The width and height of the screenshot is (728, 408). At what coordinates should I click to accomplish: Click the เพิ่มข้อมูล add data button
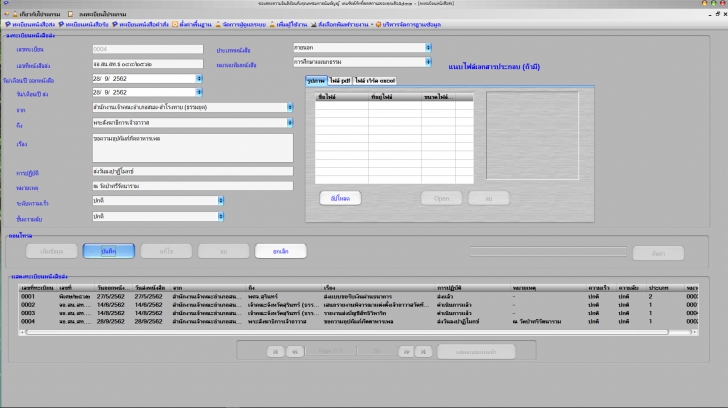coord(52,251)
